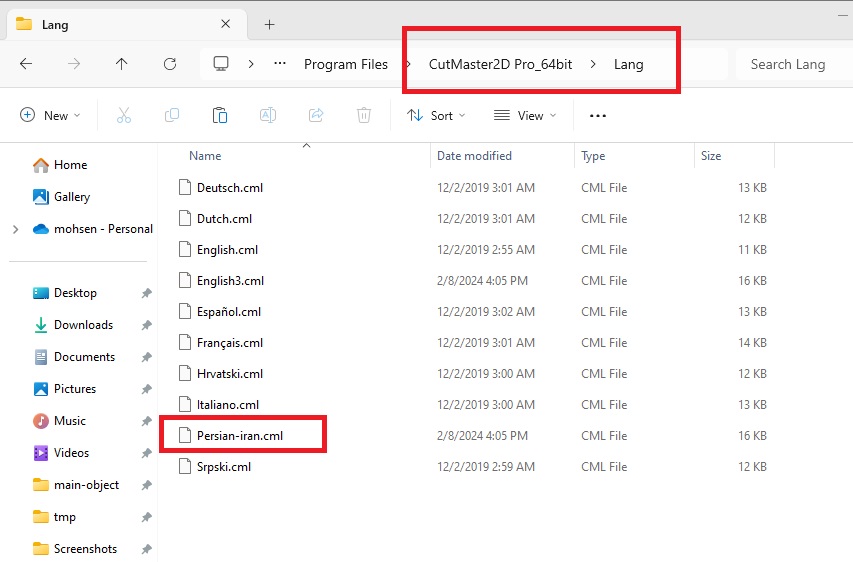Select the Persian-iran.cml file
Screen dimensions: 853x562
[240, 436]
